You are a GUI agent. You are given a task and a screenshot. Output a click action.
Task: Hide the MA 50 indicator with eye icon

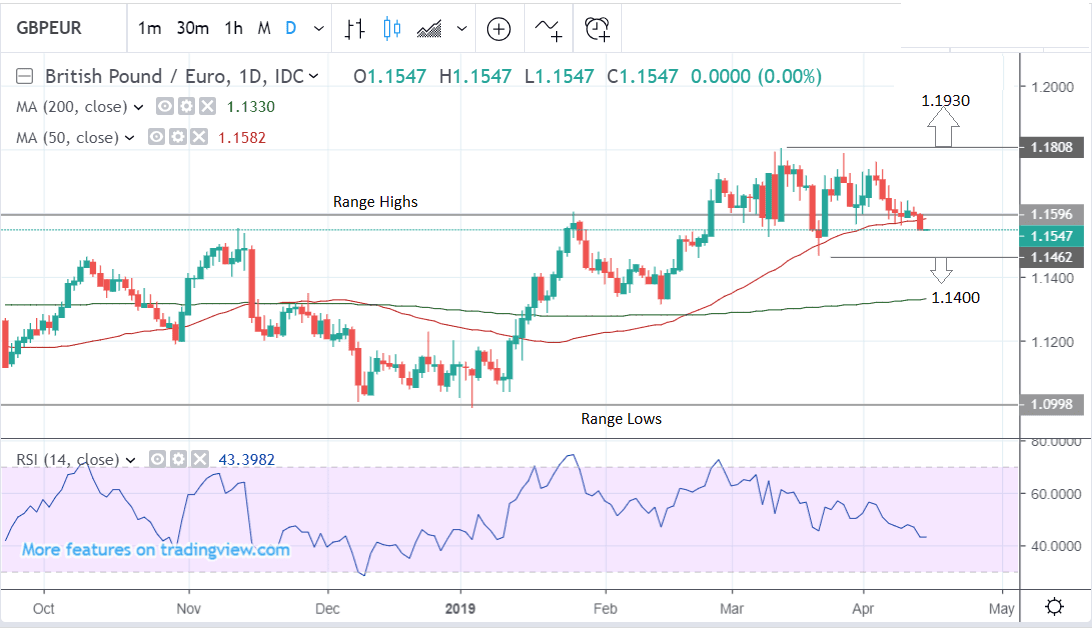[156, 137]
